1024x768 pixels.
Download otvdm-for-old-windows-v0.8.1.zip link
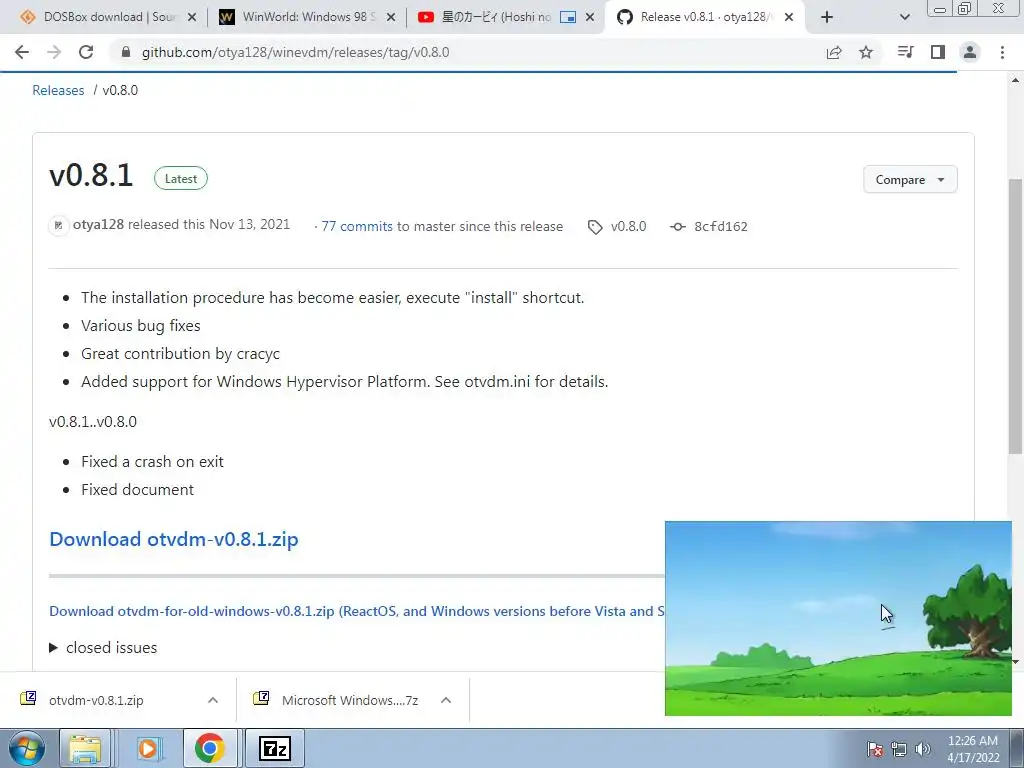tap(357, 611)
